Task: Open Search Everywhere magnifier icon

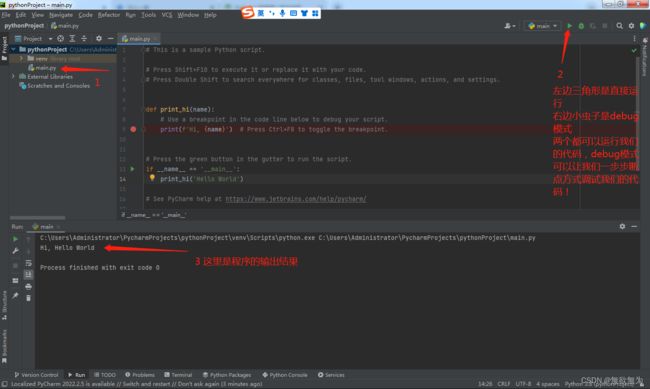Action: point(619,26)
